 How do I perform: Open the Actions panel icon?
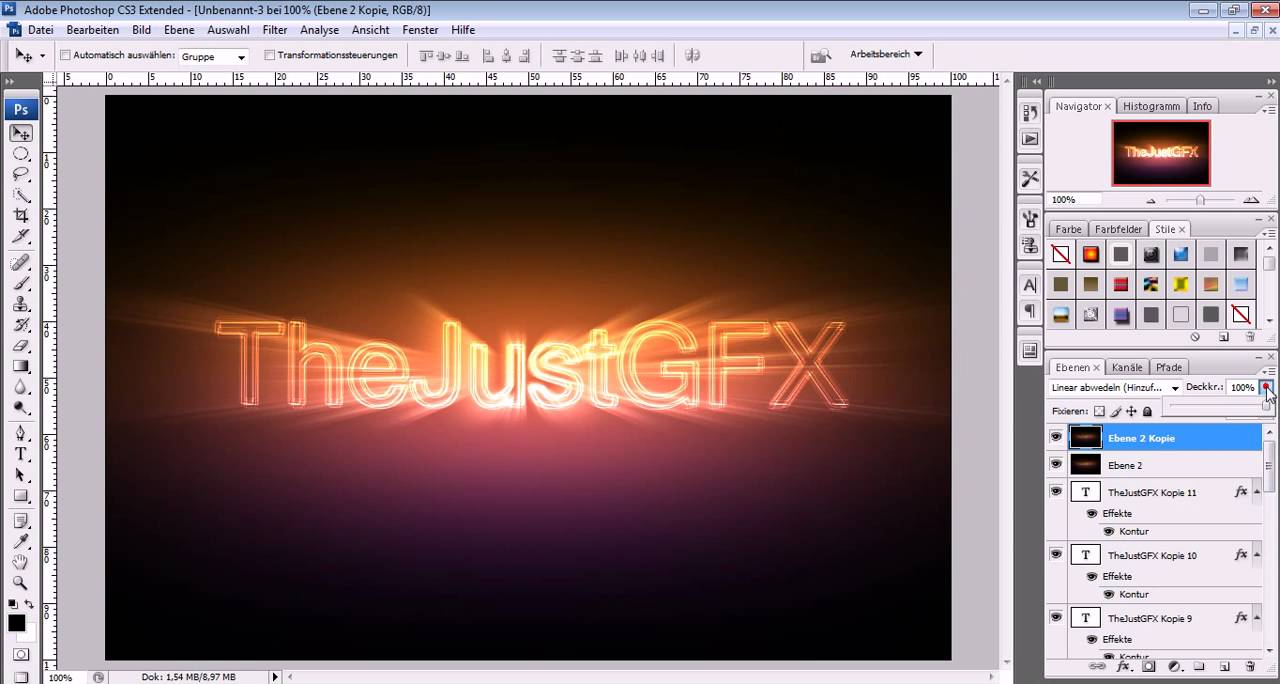pos(1030,139)
